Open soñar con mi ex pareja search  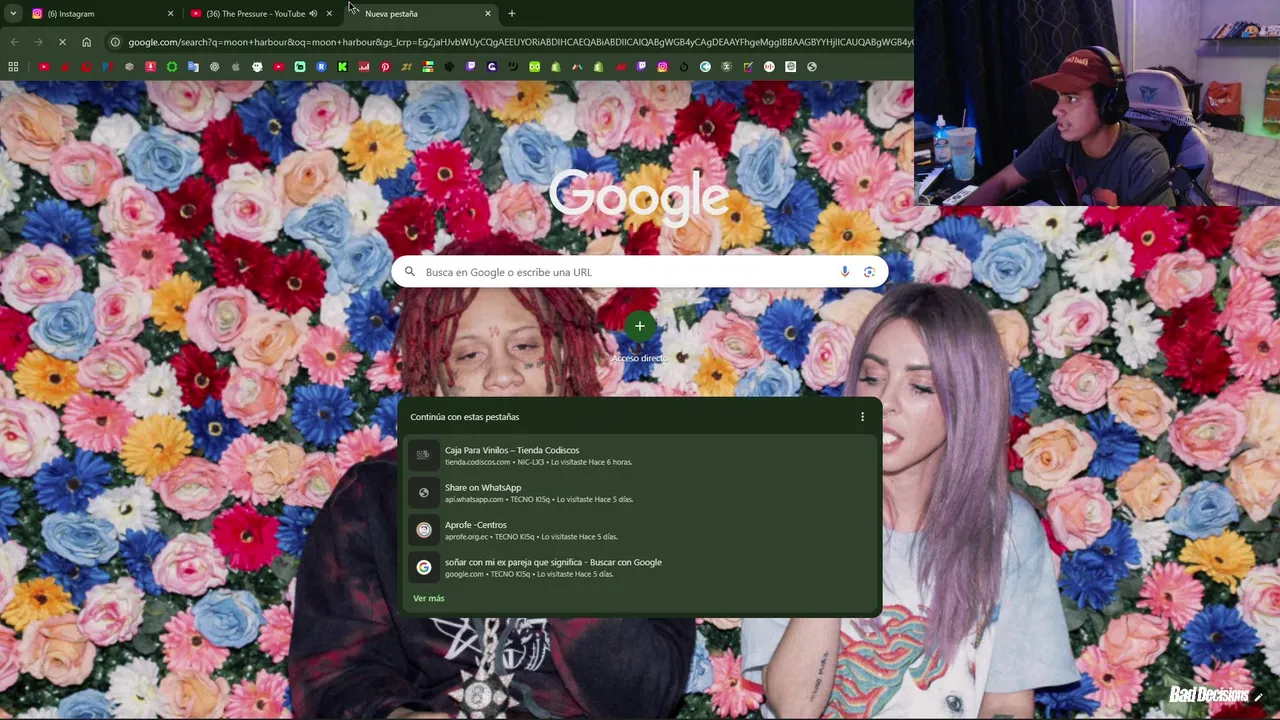640,567
